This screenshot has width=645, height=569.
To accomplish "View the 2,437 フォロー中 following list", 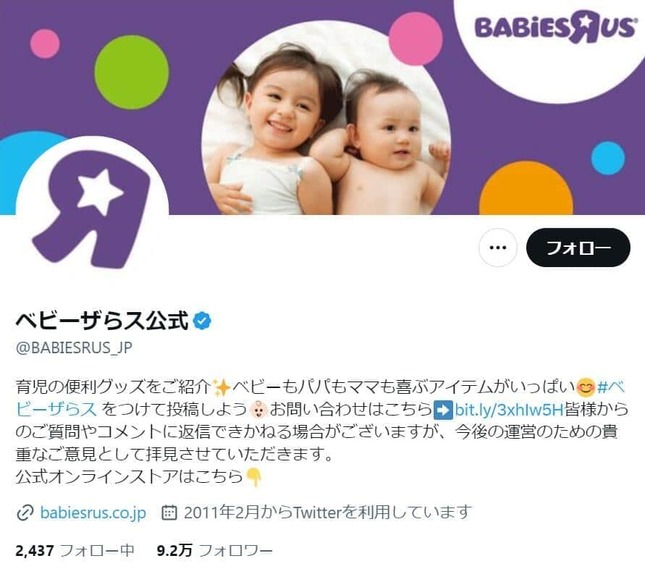I will click(x=75, y=550).
